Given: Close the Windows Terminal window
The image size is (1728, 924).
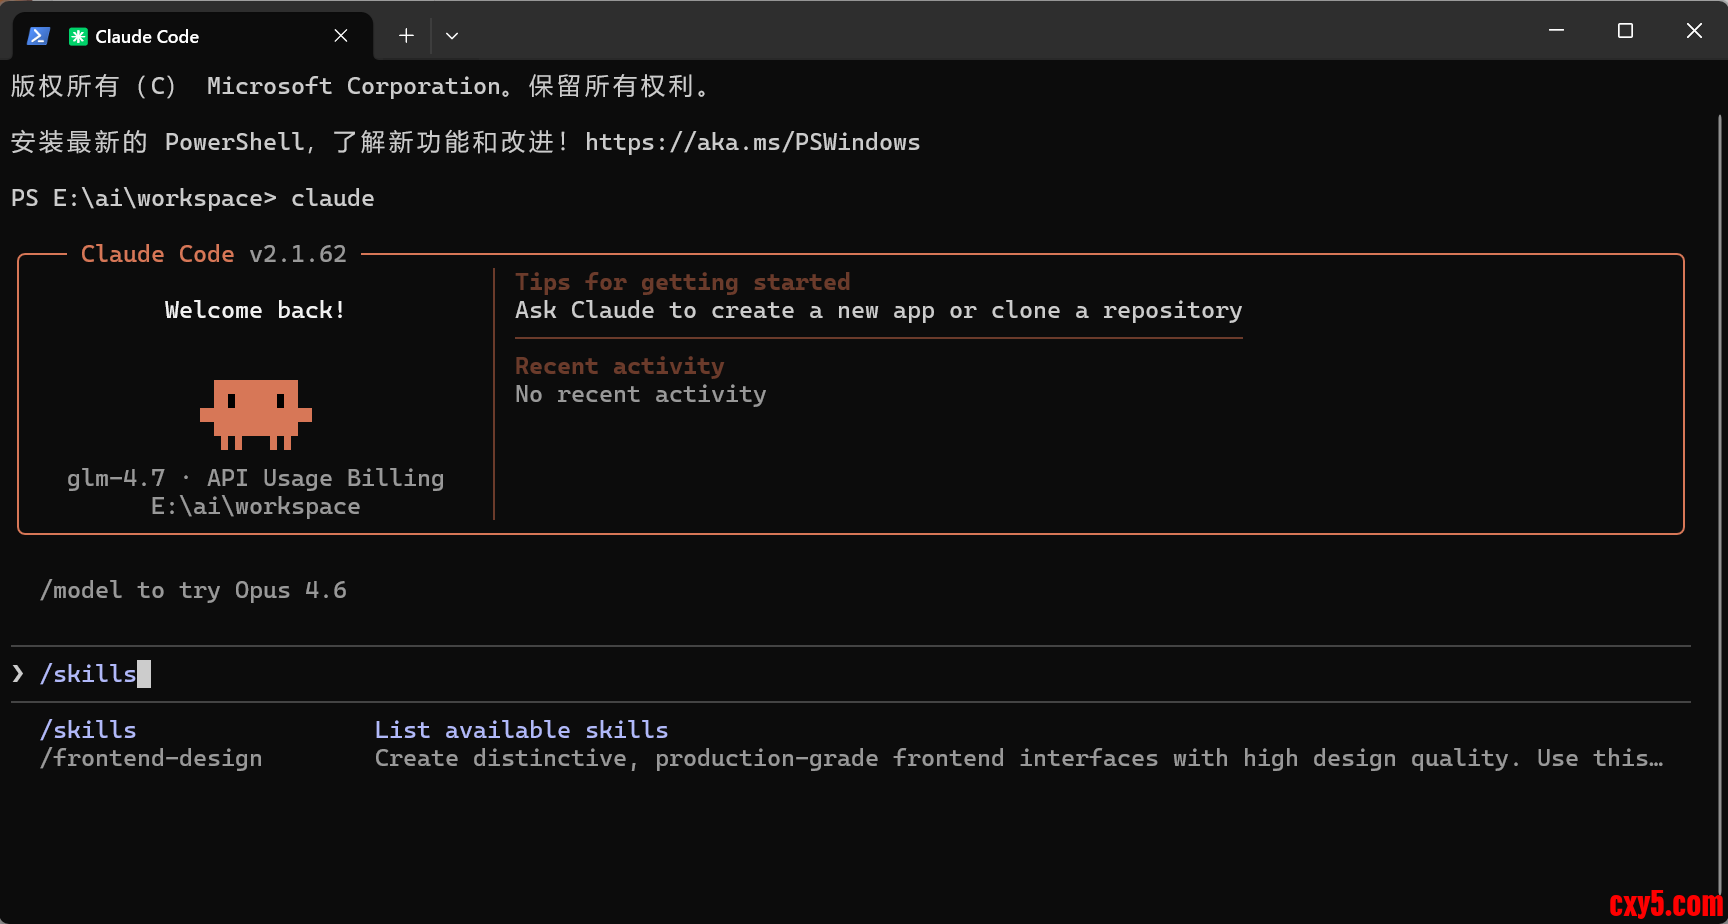Looking at the screenshot, I should pos(1694,31).
